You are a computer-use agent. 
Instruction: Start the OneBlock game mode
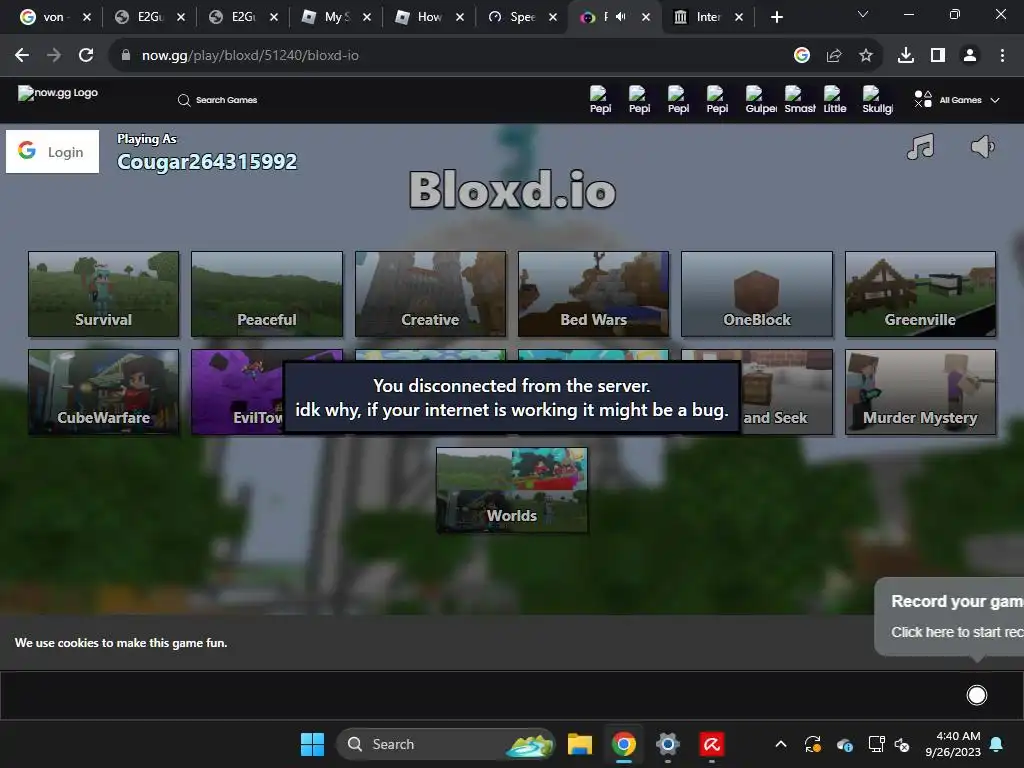pyautogui.click(x=757, y=294)
